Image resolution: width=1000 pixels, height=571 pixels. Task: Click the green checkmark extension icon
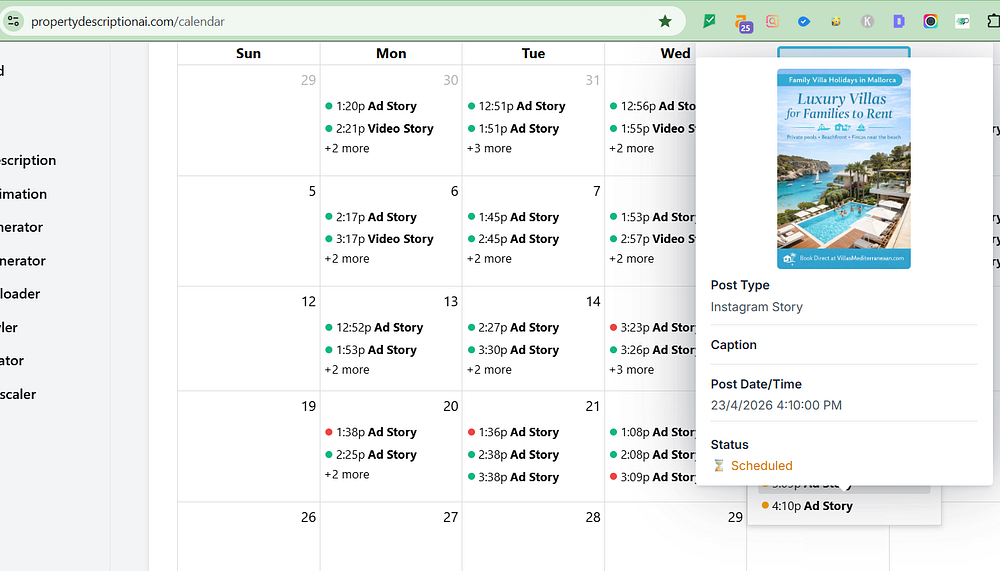coord(710,21)
